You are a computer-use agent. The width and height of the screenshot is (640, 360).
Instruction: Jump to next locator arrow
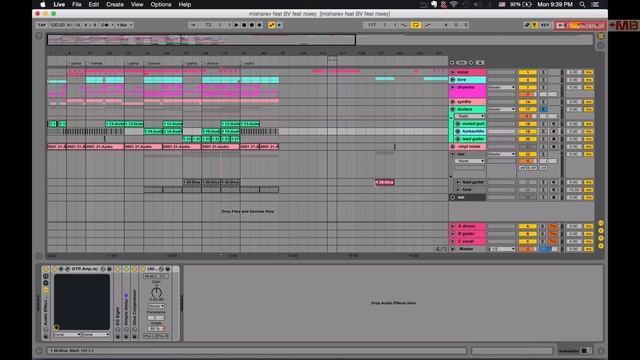tap(471, 62)
